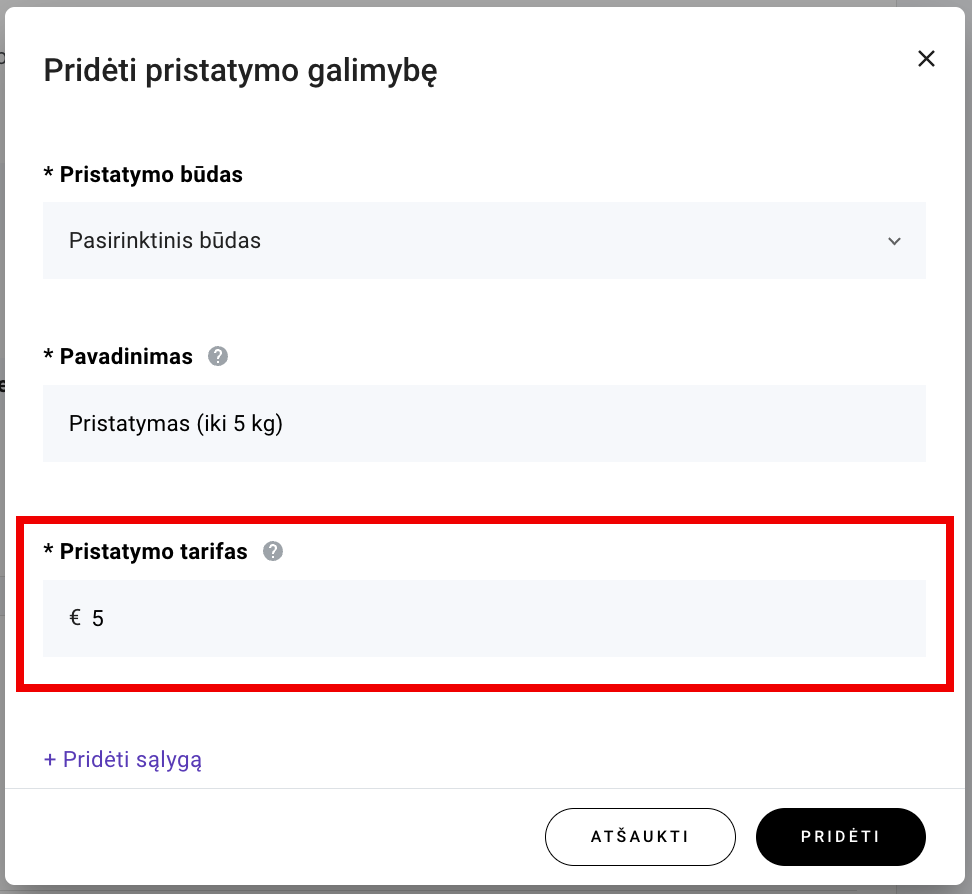Image resolution: width=972 pixels, height=894 pixels.
Task: Click the ATŠAUKTI cancel button
Action: 640,837
